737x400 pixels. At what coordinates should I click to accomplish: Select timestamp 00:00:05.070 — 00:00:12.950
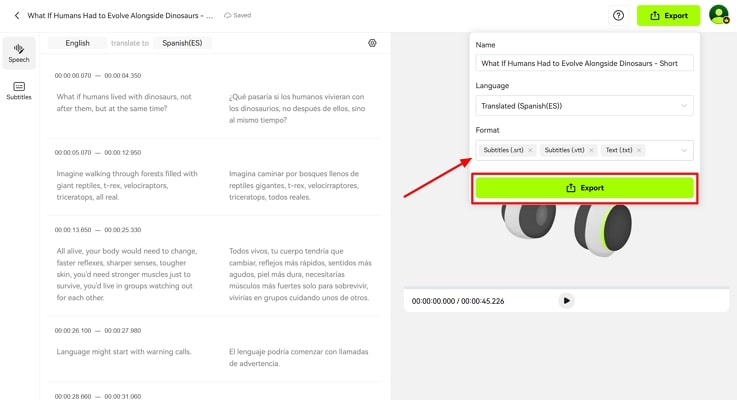[x=98, y=152]
